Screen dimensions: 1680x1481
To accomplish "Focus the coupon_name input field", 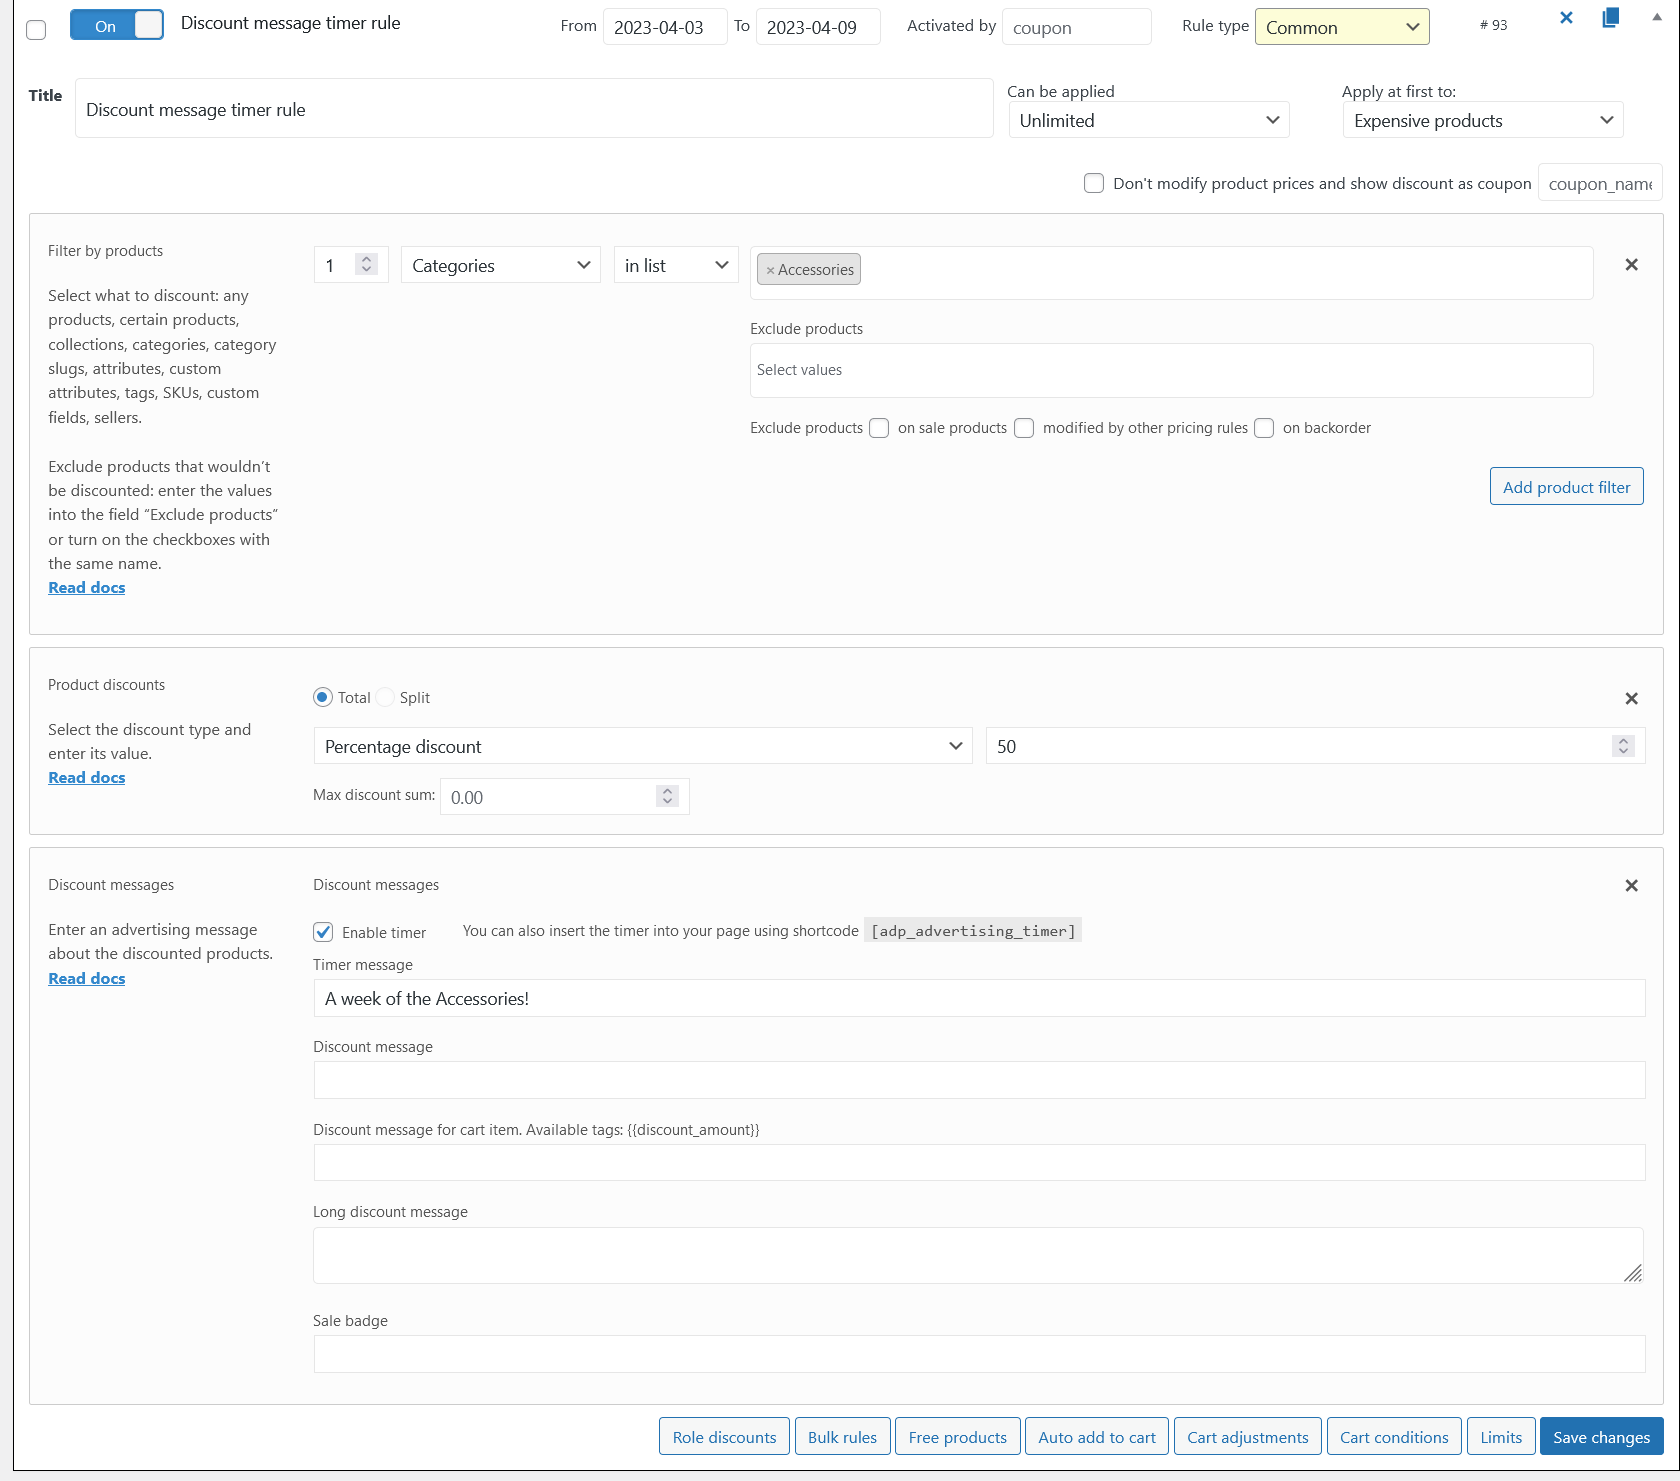I will point(1600,183).
